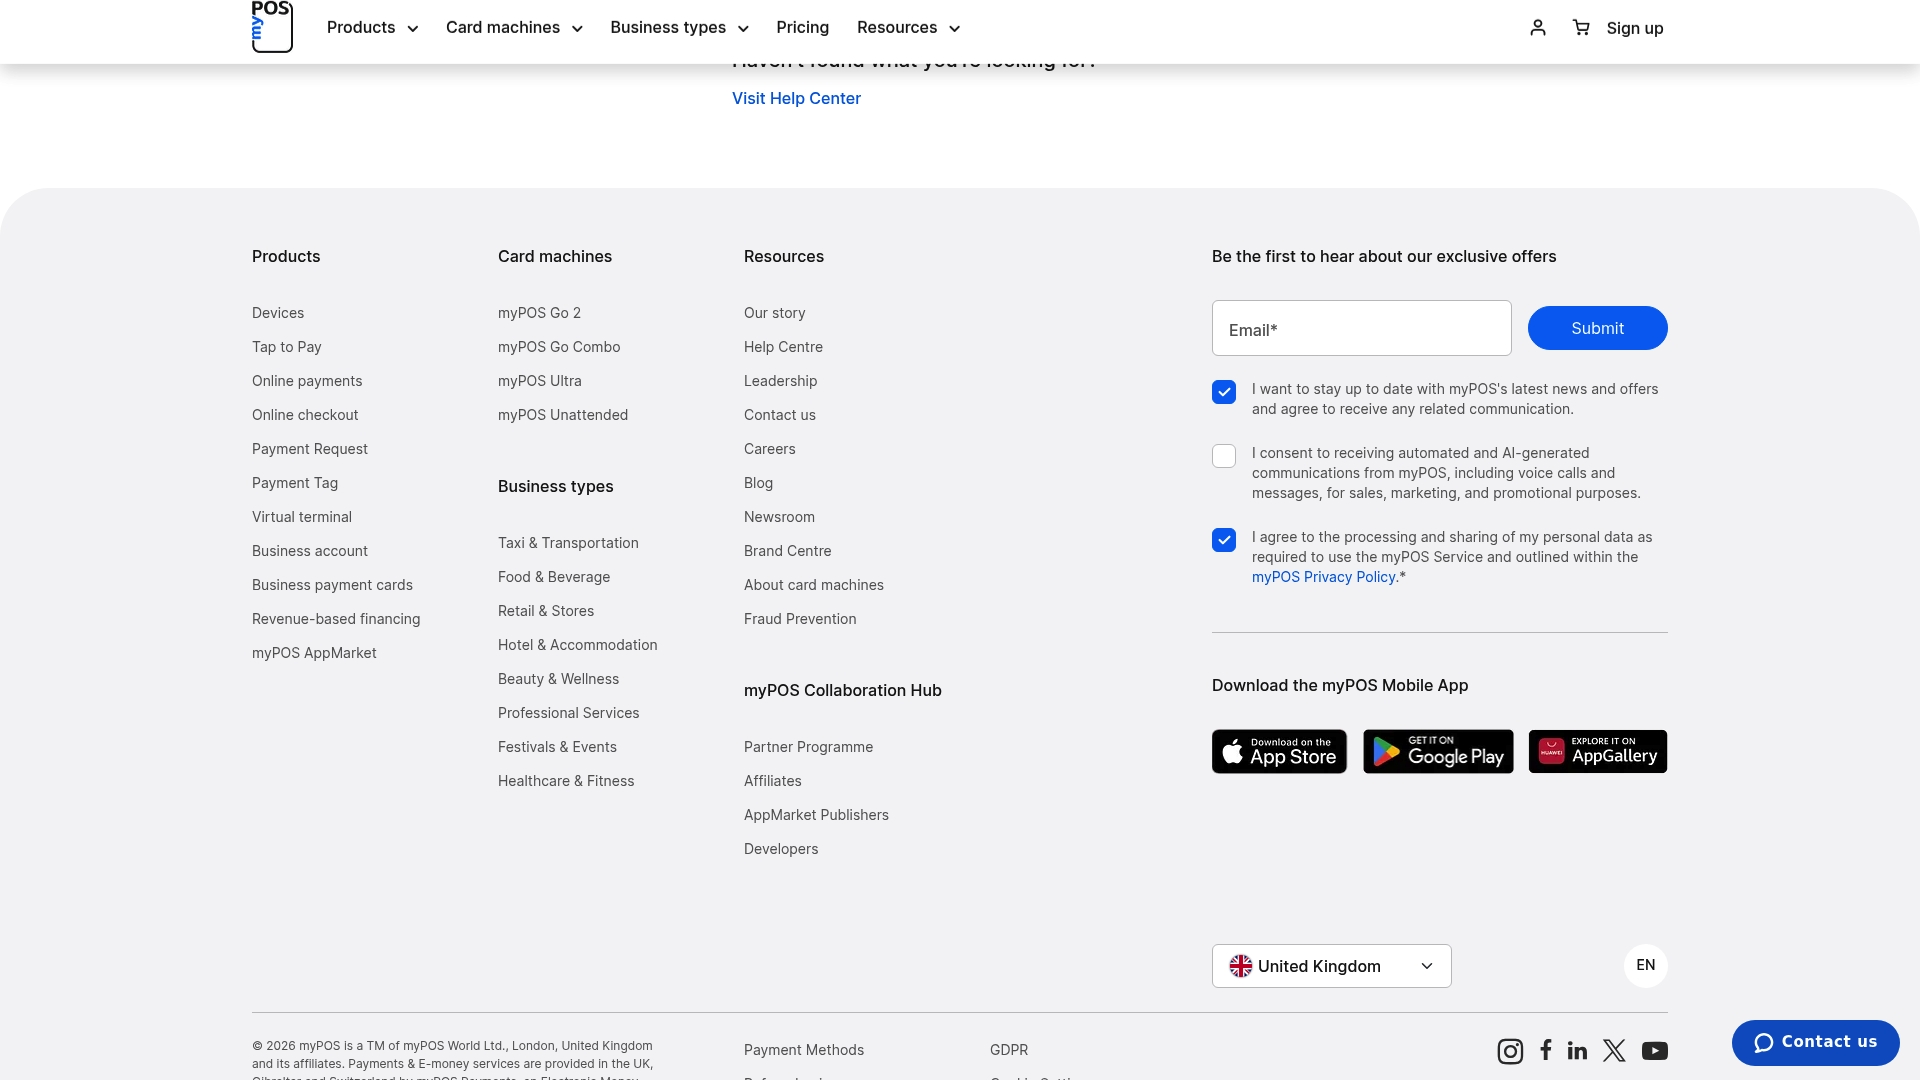Open Hotel & Accommodation link
The width and height of the screenshot is (1920, 1080).
[578, 645]
